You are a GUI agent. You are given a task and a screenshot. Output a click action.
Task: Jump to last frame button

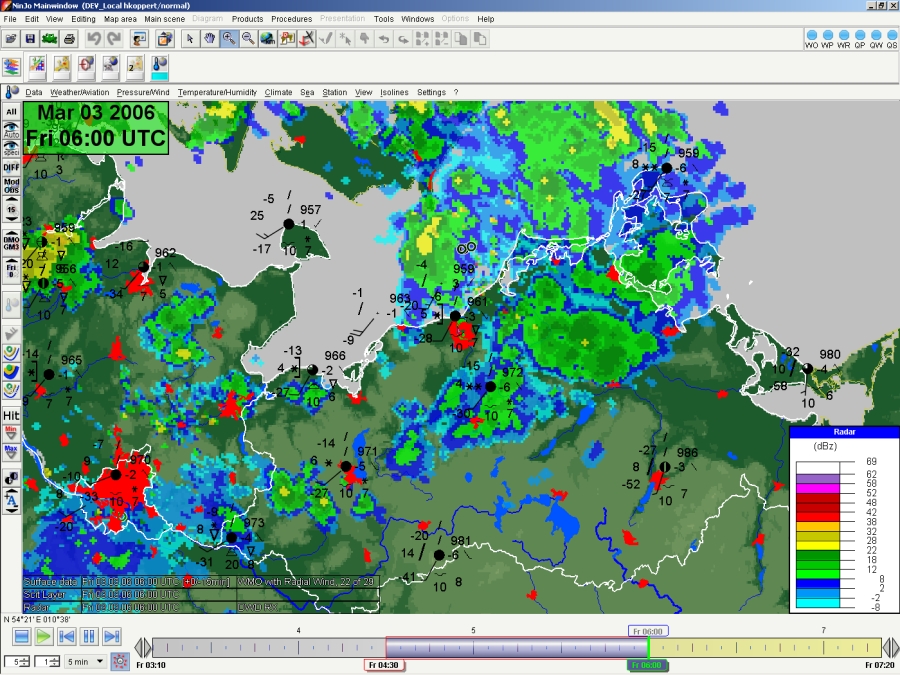[112, 637]
